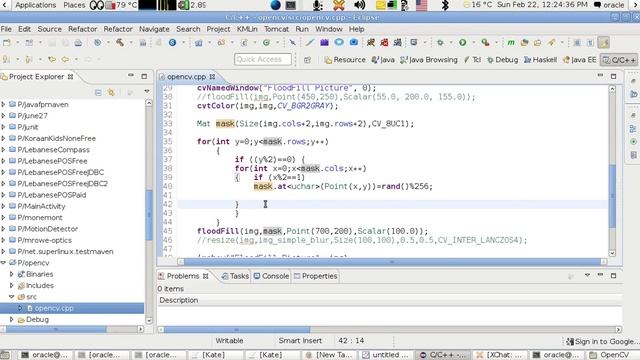Click the Open Perspective icon

[307, 60]
